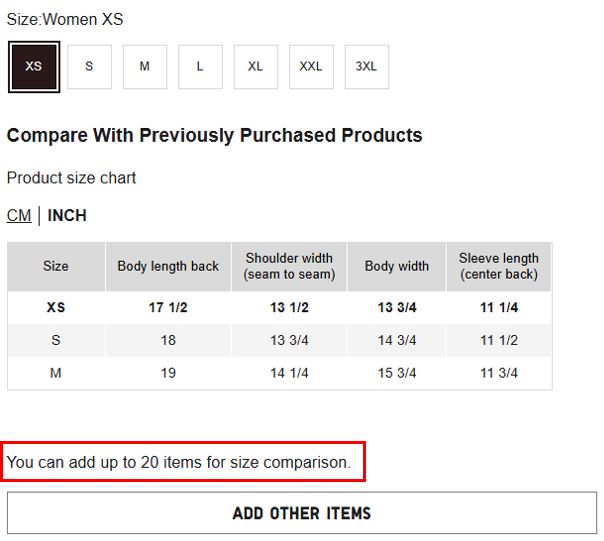Click the Size column header
The width and height of the screenshot is (604, 541).
coord(56,267)
